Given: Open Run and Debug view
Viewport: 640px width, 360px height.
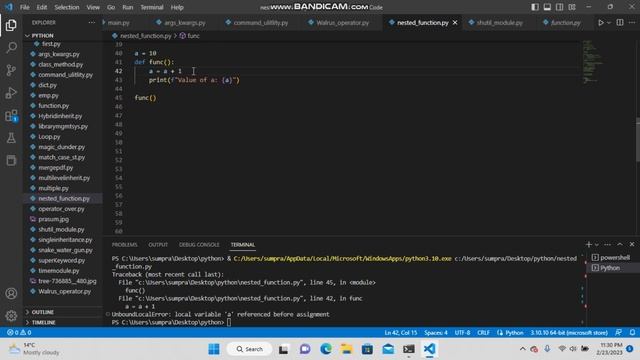Looking at the screenshot, I should point(11,93).
